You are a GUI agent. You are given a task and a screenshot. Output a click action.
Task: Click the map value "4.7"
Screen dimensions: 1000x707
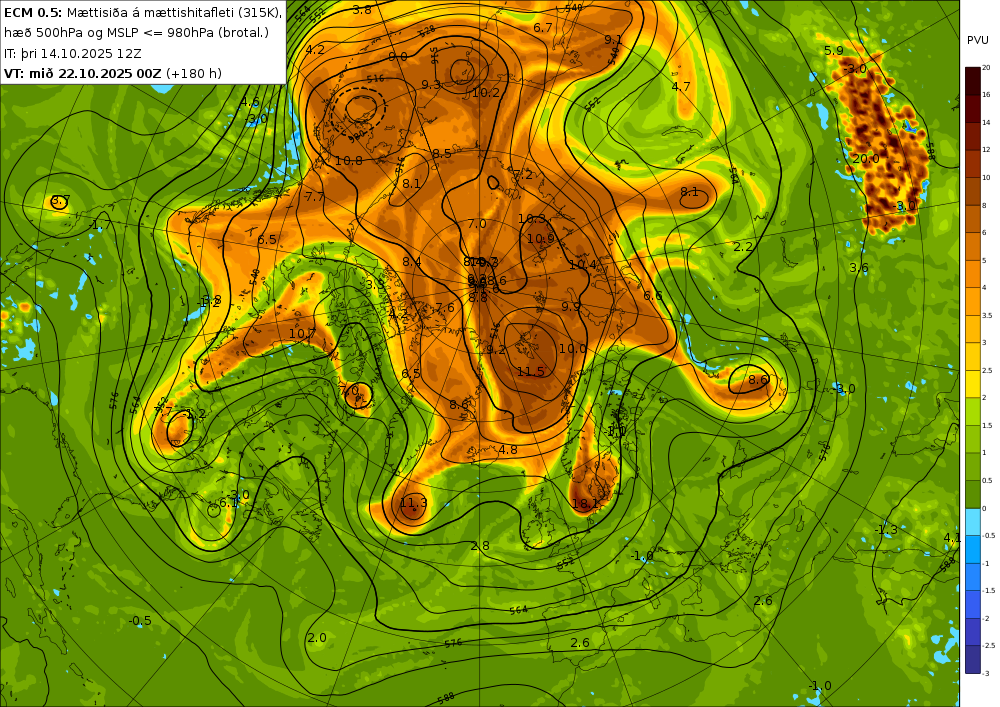[x=681, y=87]
